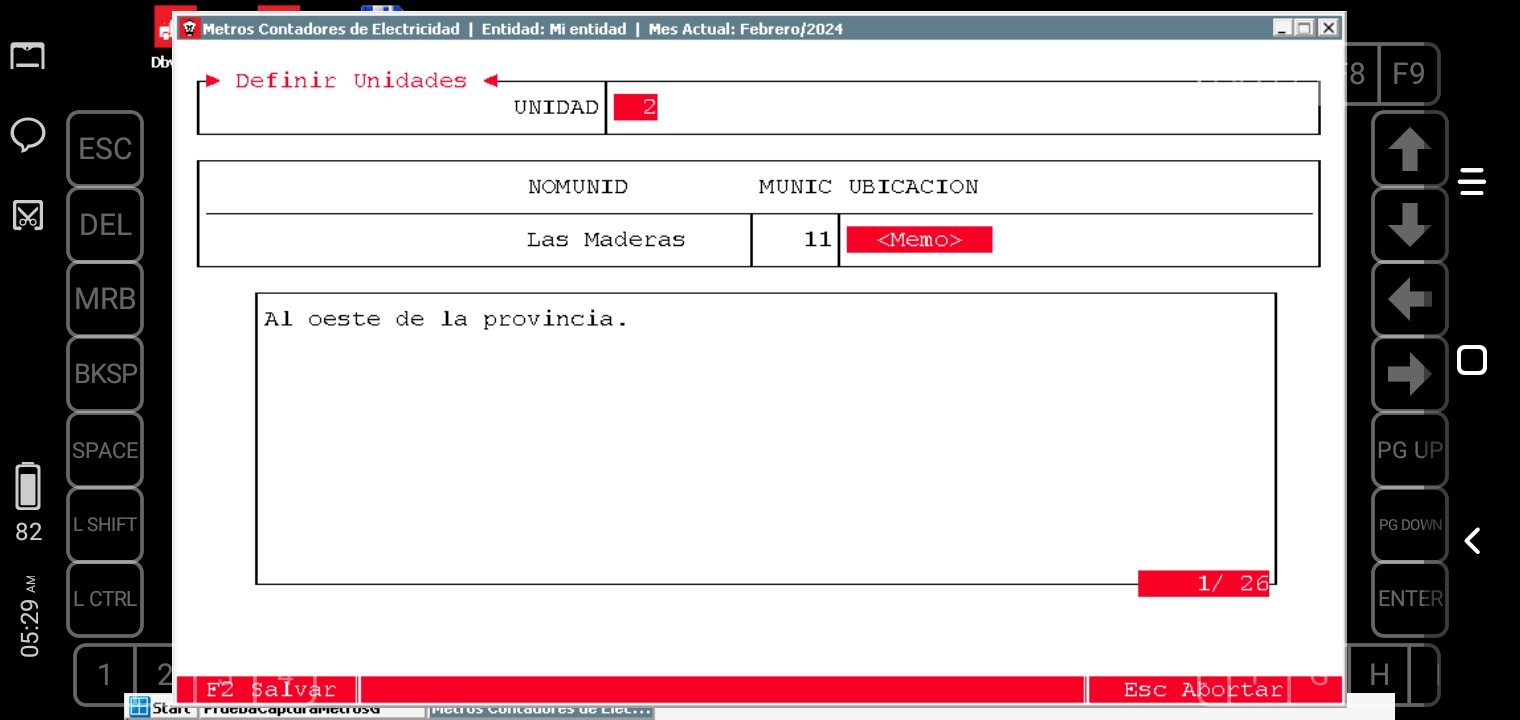Tap the Android back chevron

pyautogui.click(x=1472, y=541)
